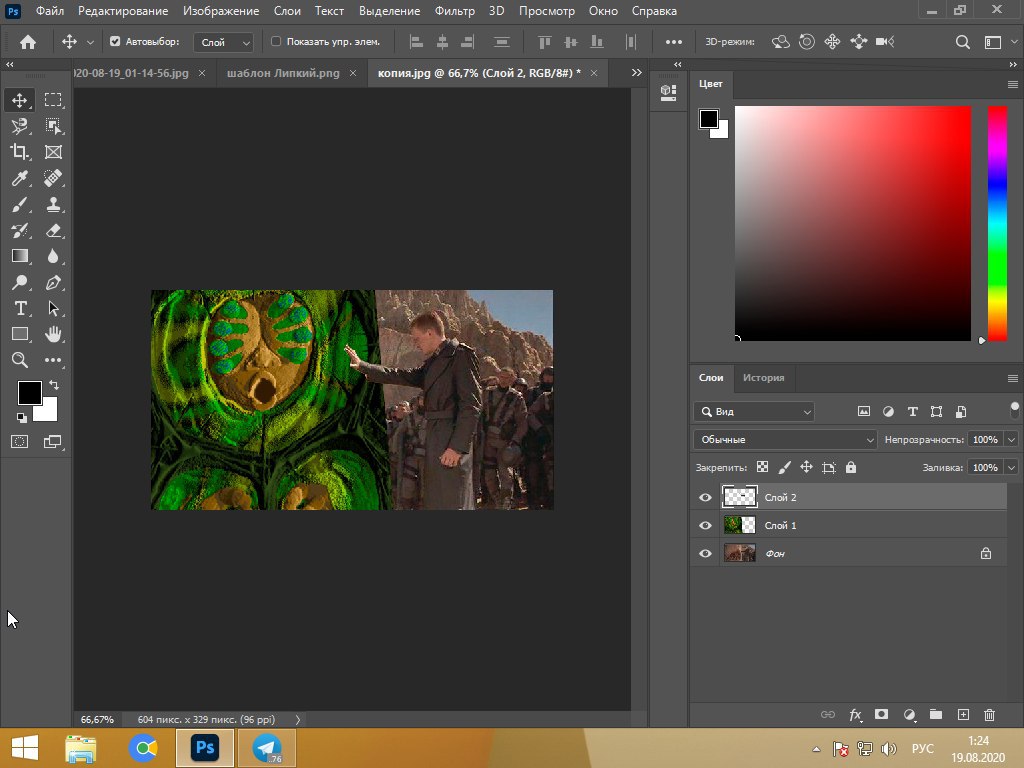Select the Hand tool

pos(53,334)
